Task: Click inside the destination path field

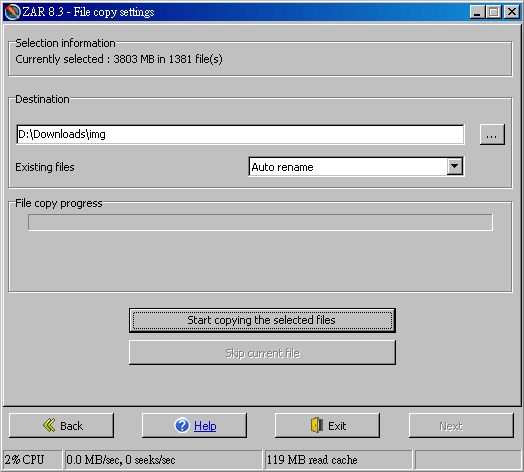Action: [x=240, y=134]
